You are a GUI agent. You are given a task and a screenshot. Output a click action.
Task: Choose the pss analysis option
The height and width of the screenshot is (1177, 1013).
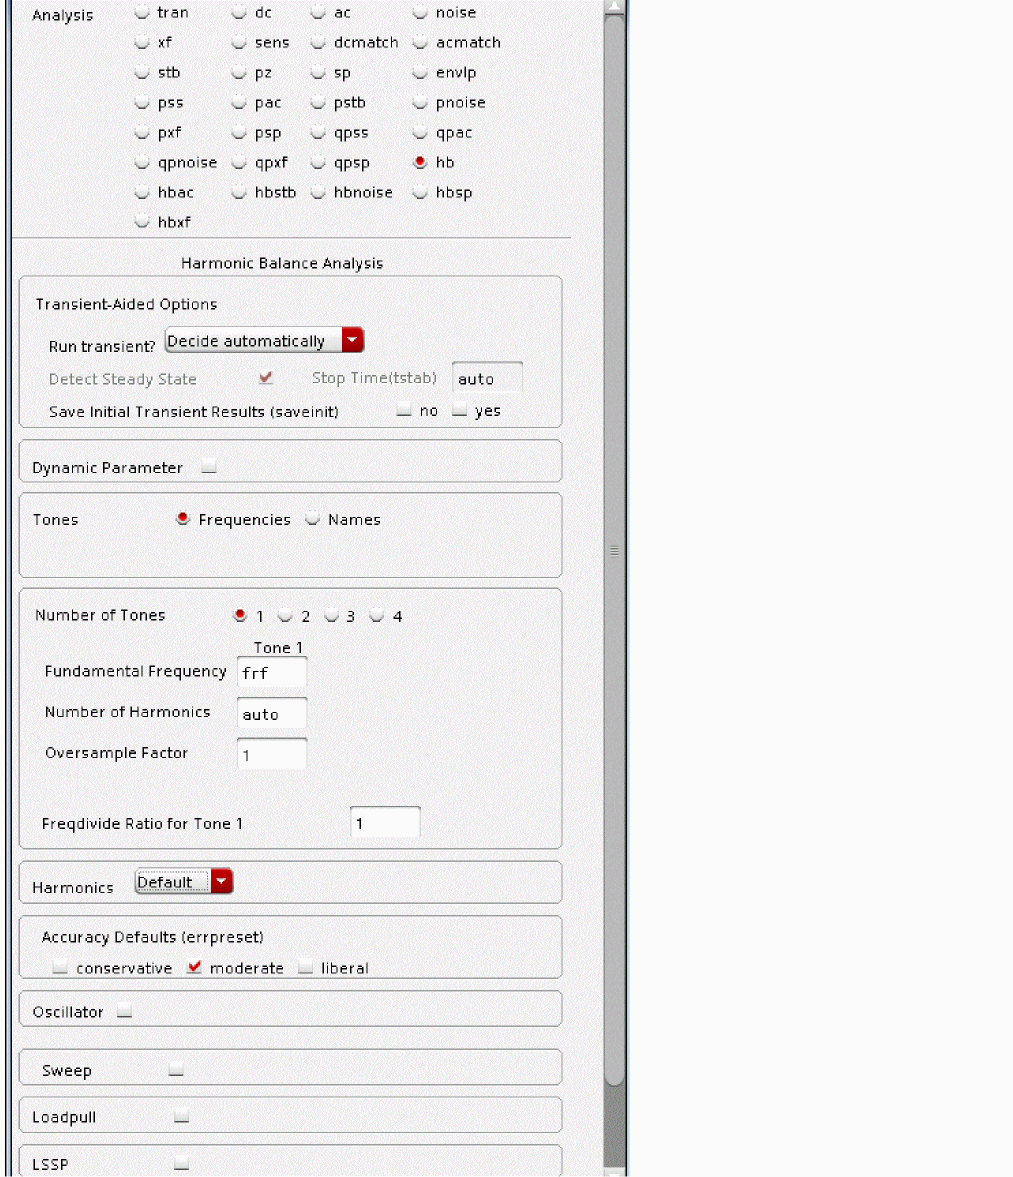(x=142, y=103)
